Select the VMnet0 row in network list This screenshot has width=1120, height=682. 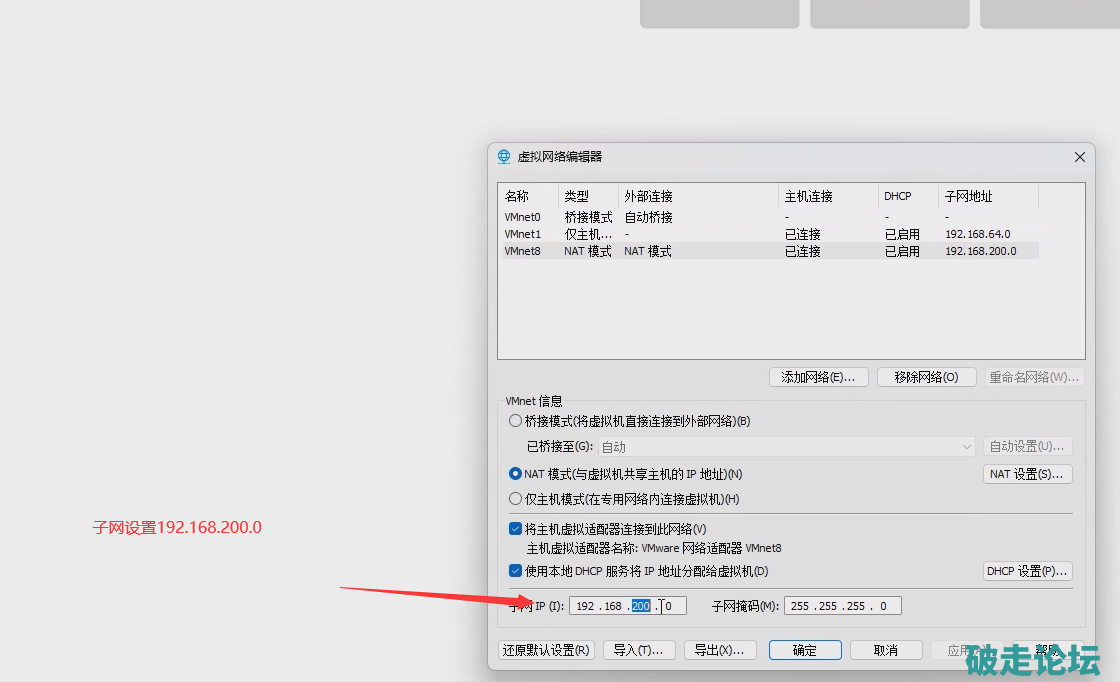click(x=523, y=217)
